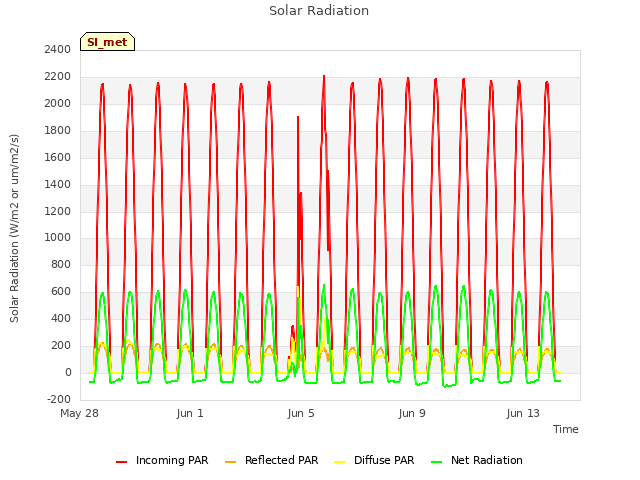This screenshot has height=480, width=640.
Task: Click the Solar Radiation chart title
Action: click(319, 11)
